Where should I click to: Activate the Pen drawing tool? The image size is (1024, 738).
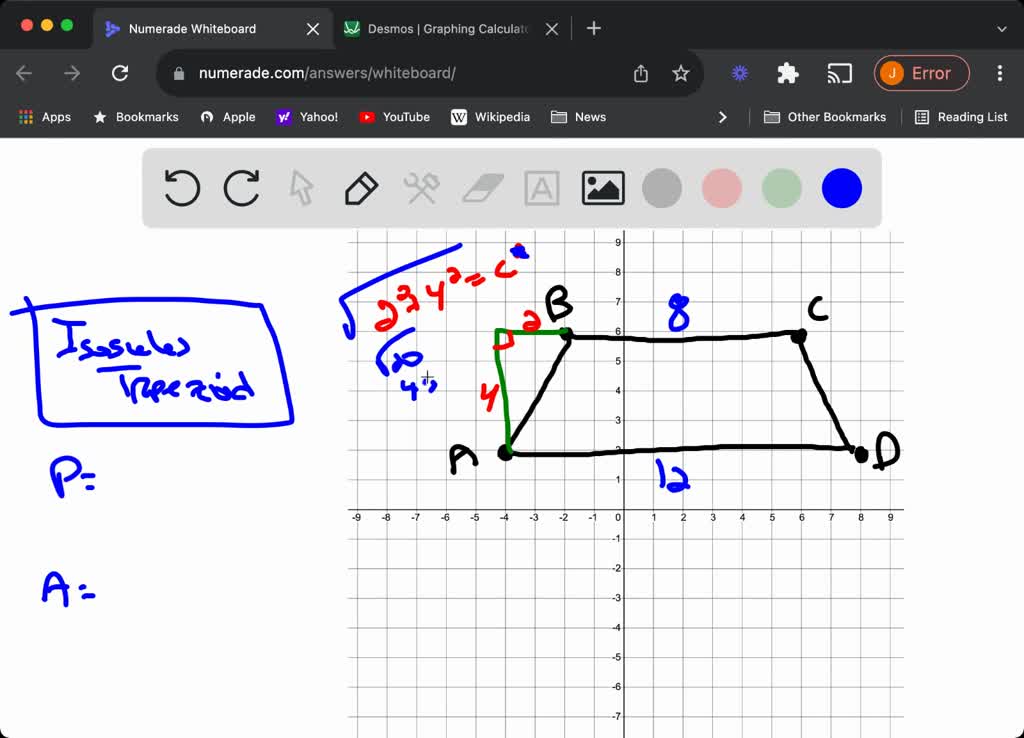(361, 188)
